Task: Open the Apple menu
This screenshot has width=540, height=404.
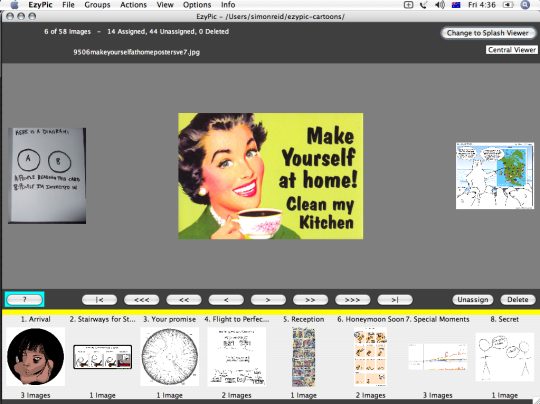Action: pos(14,5)
